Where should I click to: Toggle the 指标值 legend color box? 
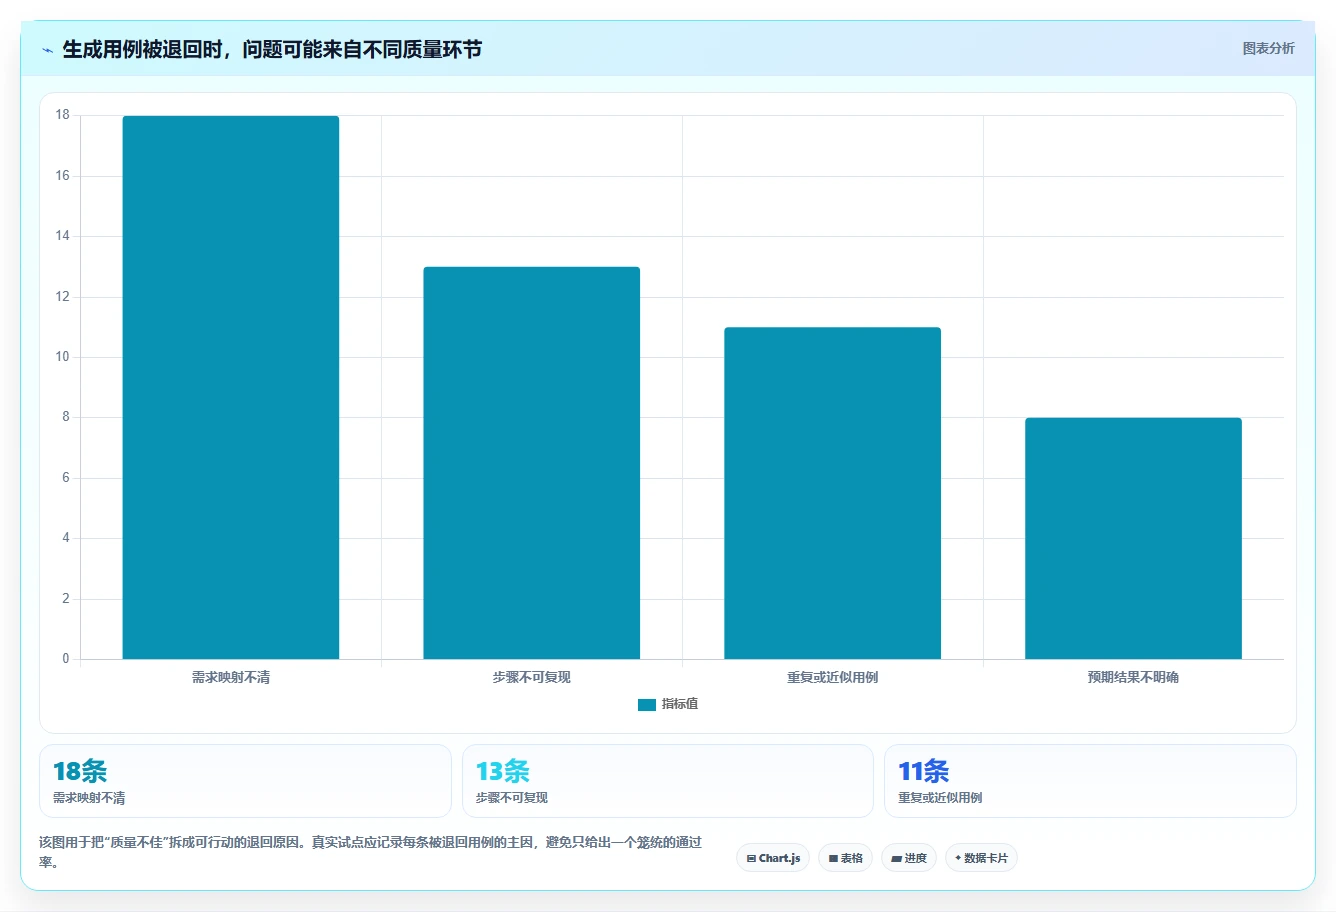coord(646,705)
